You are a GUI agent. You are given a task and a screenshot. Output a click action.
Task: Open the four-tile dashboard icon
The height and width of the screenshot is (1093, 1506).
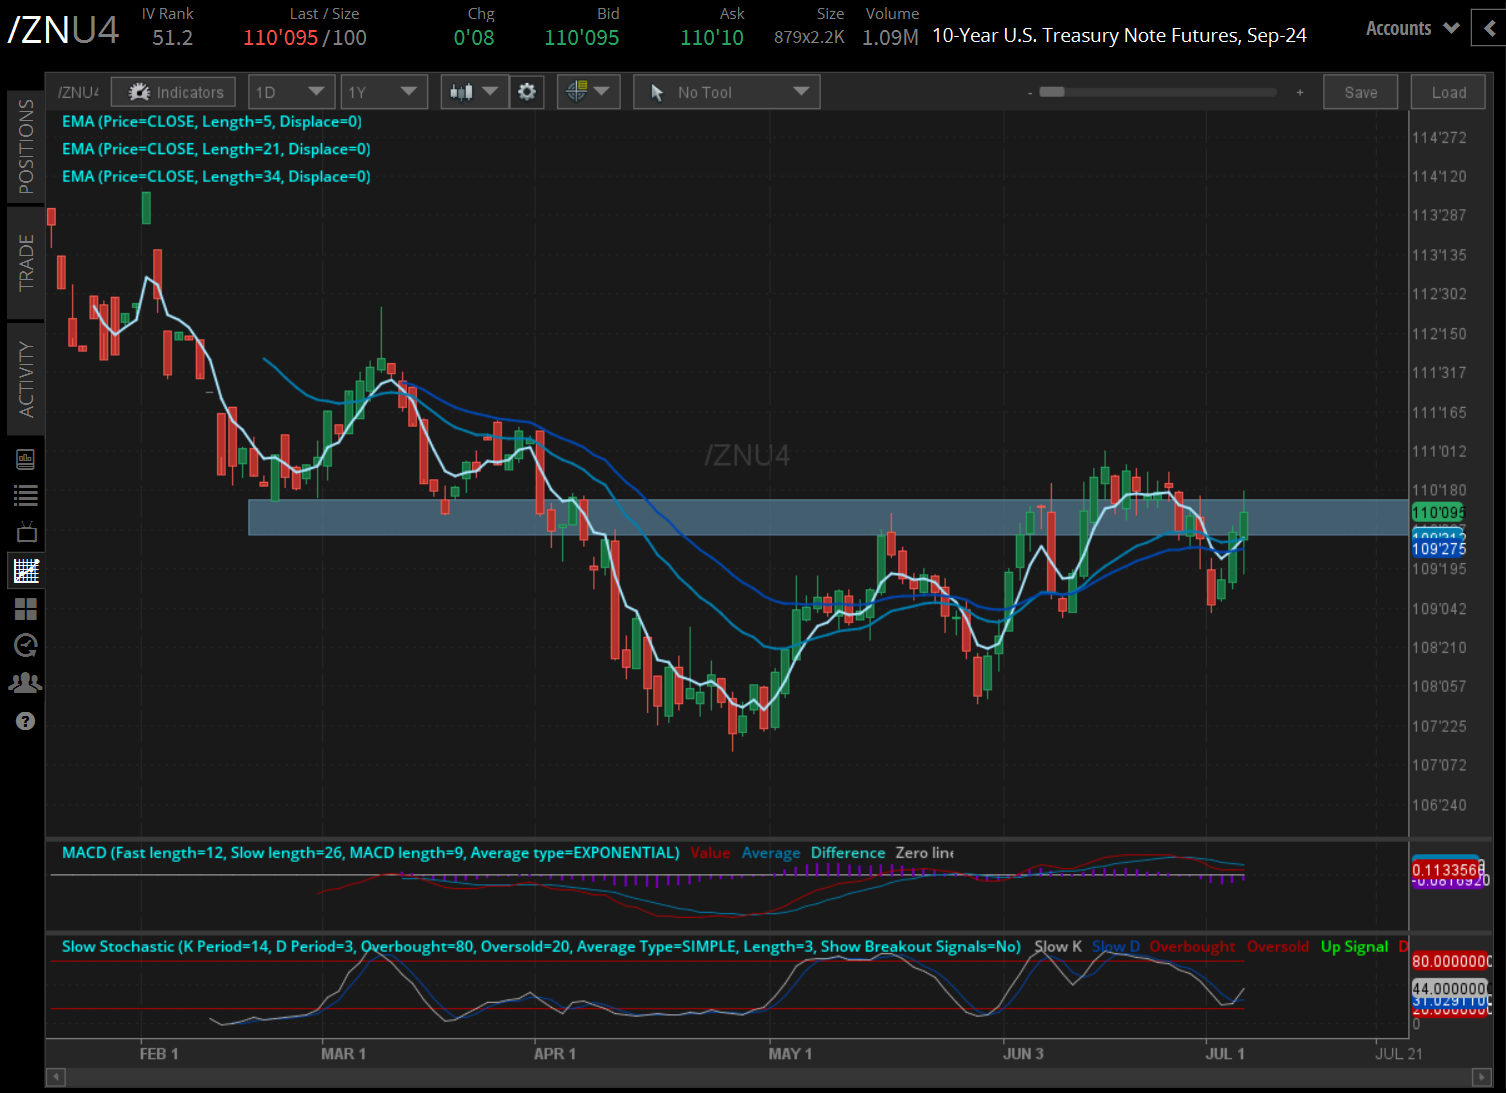click(26, 608)
